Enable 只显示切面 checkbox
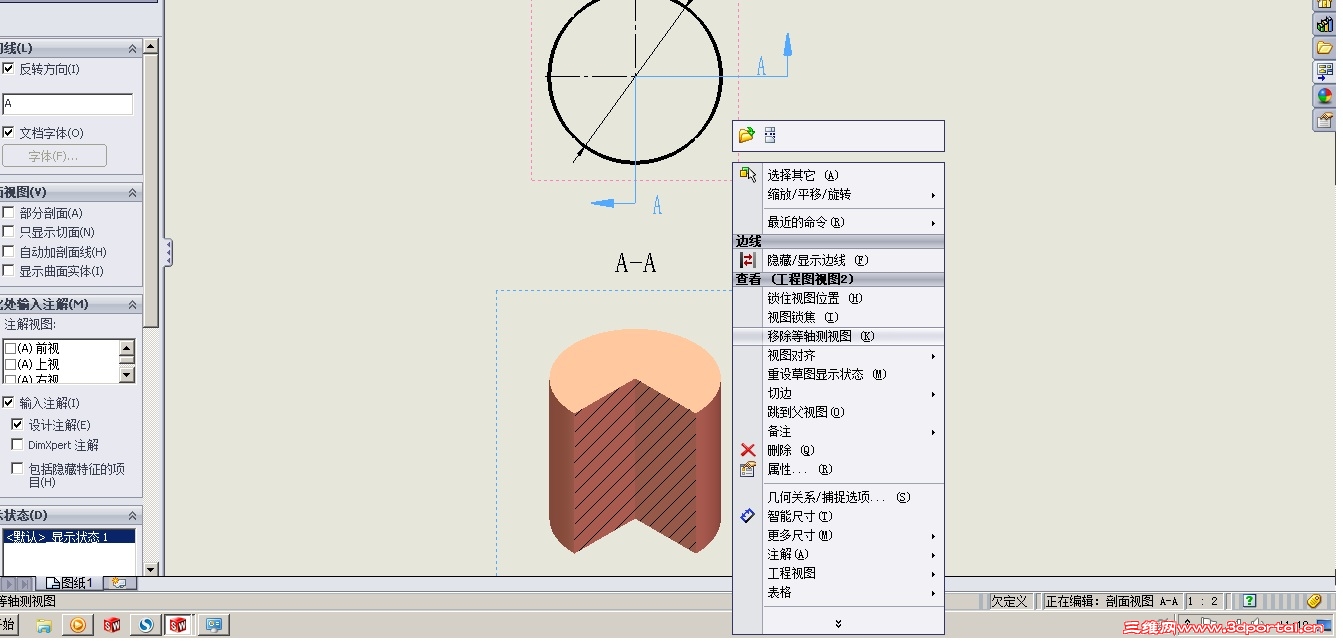Screen dimensions: 1343x641 (x=8, y=231)
